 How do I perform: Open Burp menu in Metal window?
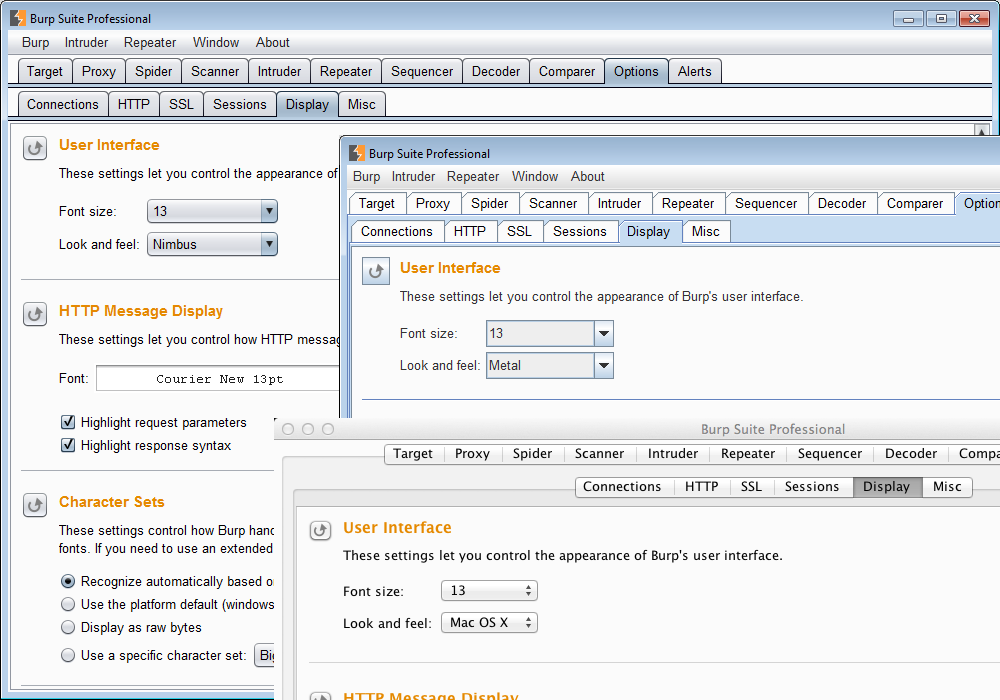point(367,177)
